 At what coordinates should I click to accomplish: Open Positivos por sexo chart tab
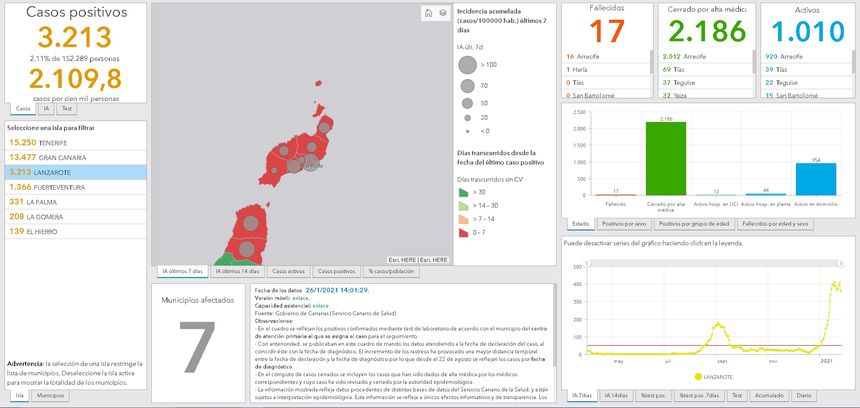point(625,223)
